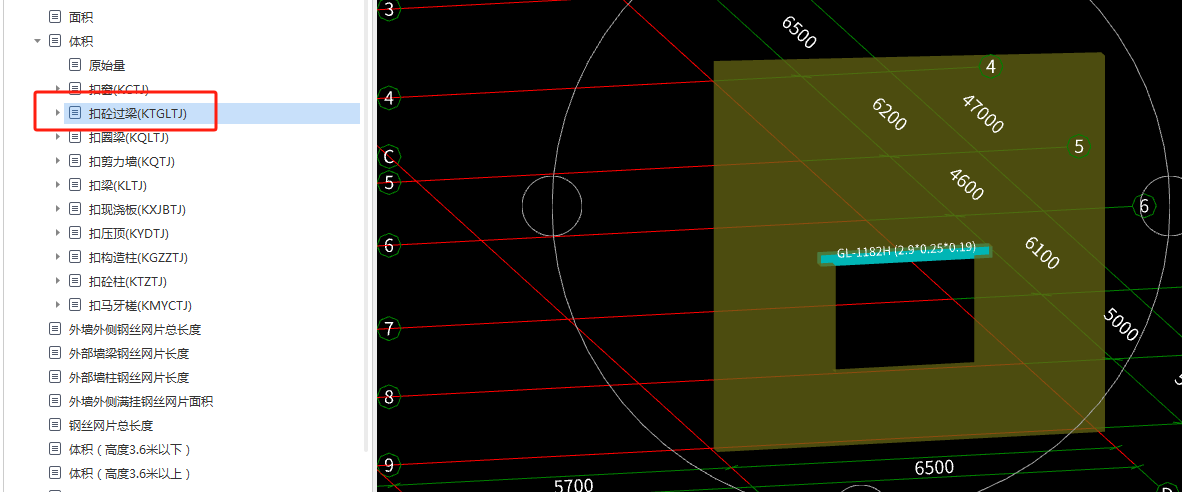Image resolution: width=1182 pixels, height=492 pixels.
Task: Click the document icon of 扣压顶(KYDTJ)
Action: click(74, 233)
